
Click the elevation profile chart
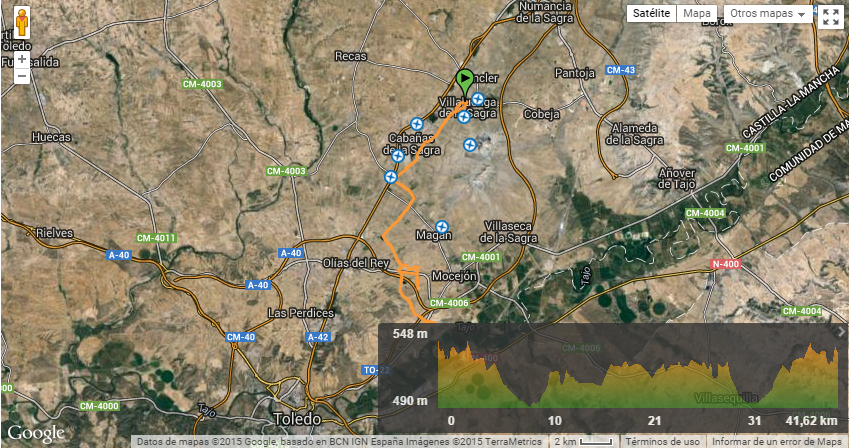[x=637, y=375]
